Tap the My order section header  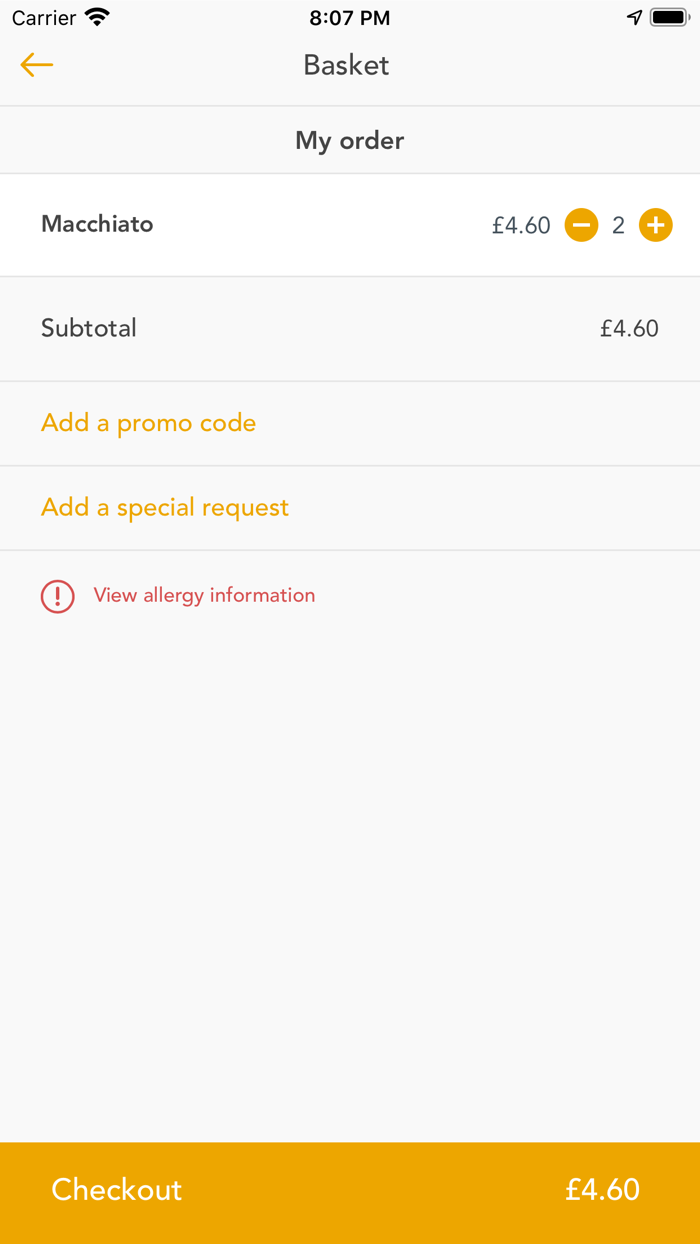[x=350, y=140]
